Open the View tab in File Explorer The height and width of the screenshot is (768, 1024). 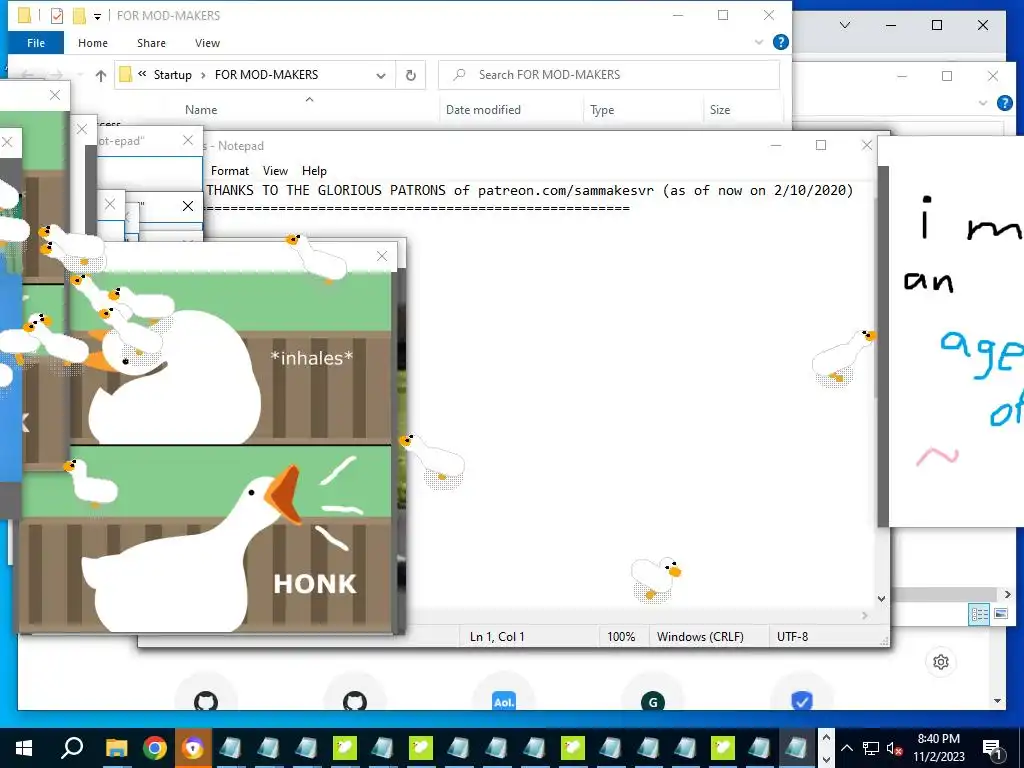[x=207, y=42]
